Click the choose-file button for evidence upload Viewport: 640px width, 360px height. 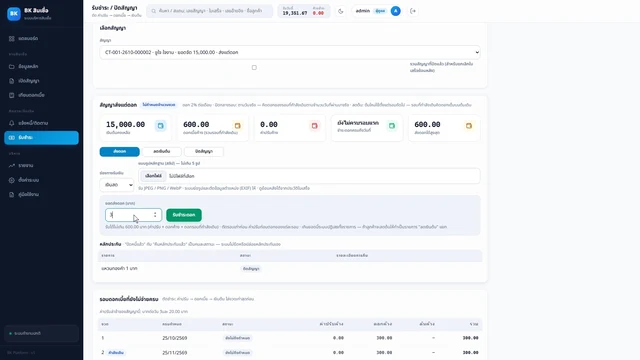153,176
